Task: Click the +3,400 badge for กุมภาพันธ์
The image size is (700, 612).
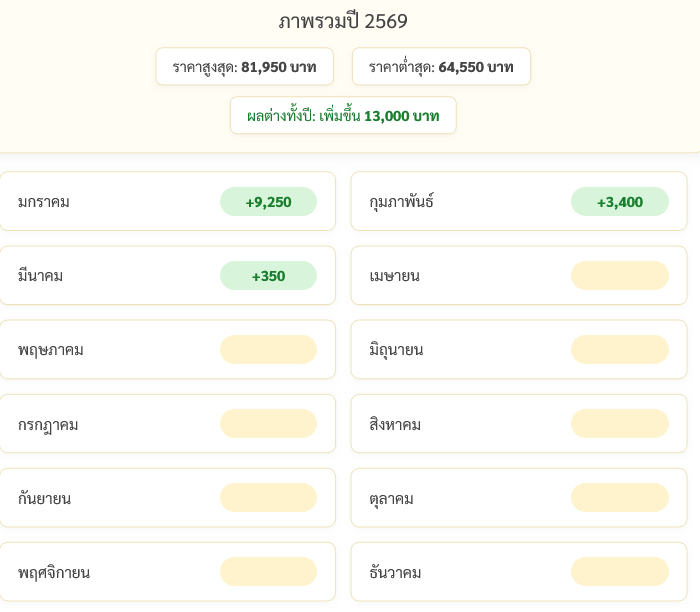Action: click(x=620, y=202)
